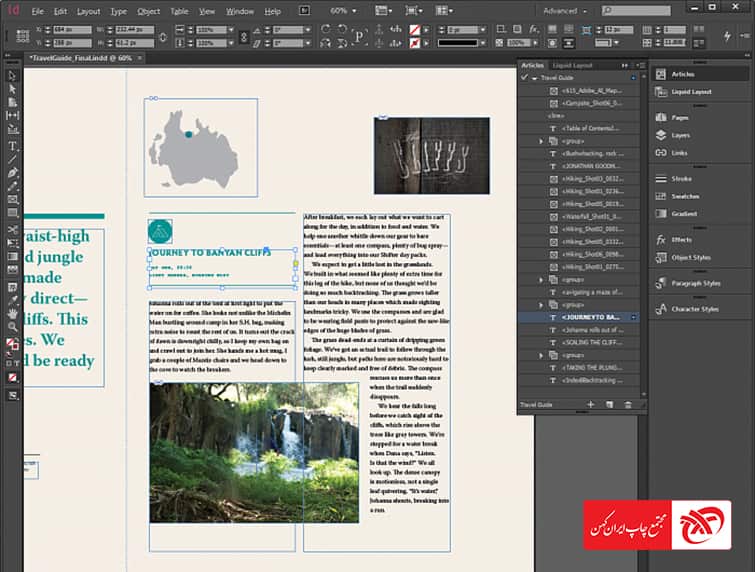
Task: Toggle constrain proportions for scaling percentages
Action: [244, 37]
